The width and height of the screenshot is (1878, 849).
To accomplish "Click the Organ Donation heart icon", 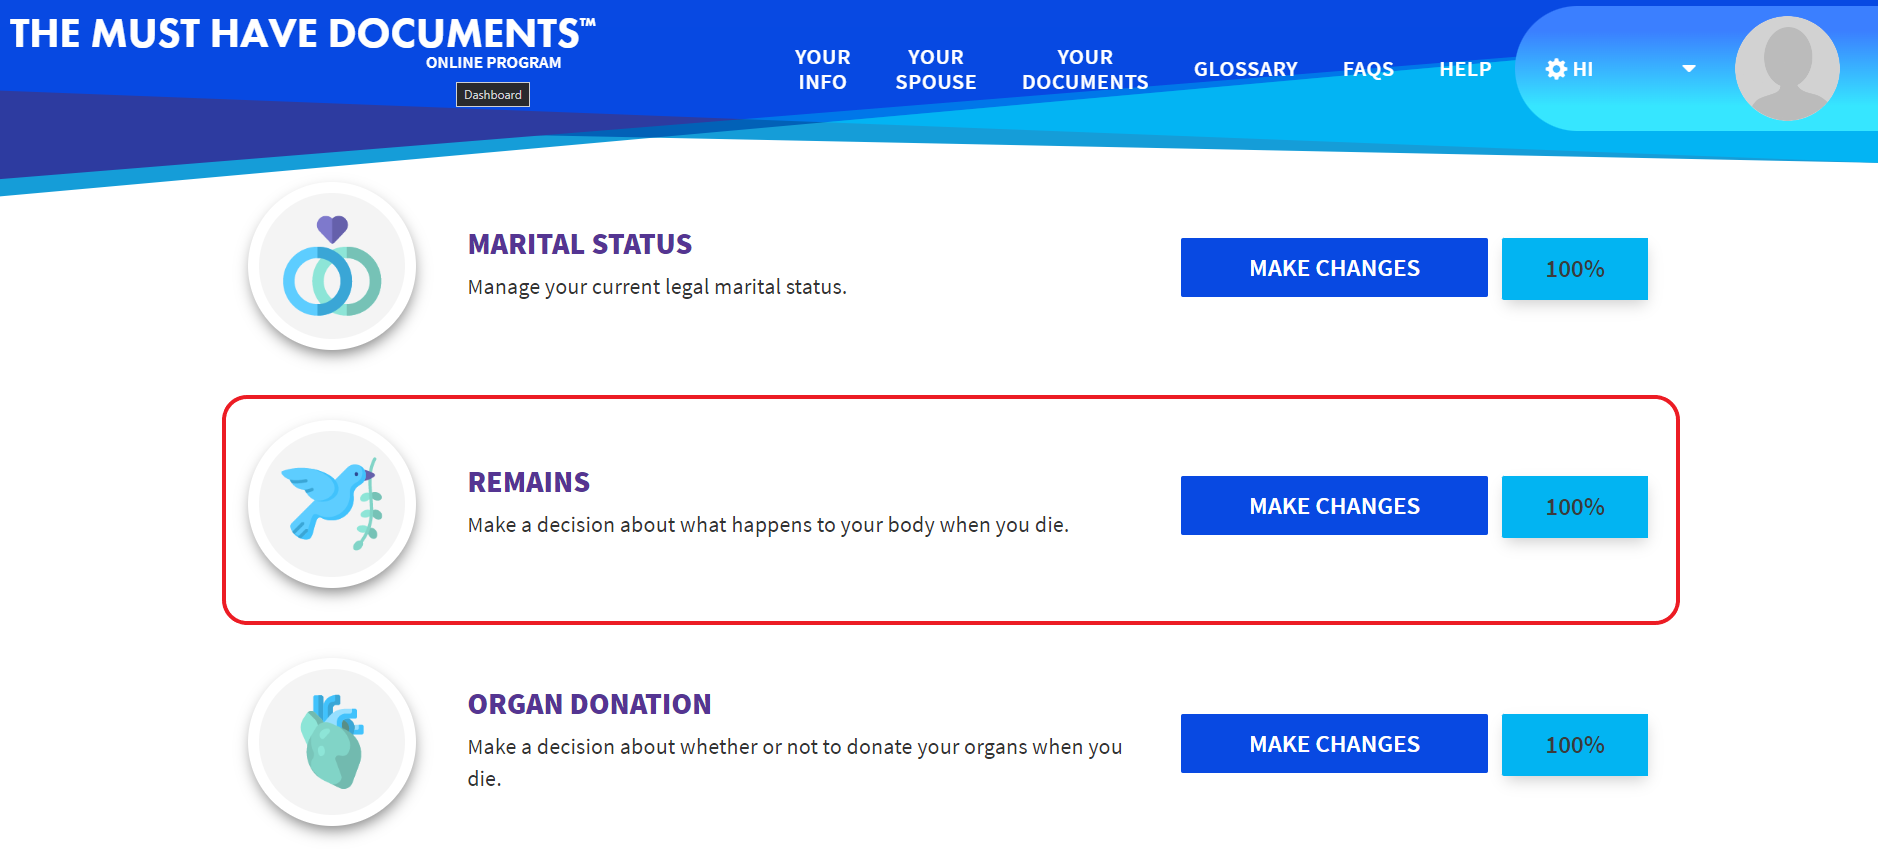I will (x=332, y=743).
